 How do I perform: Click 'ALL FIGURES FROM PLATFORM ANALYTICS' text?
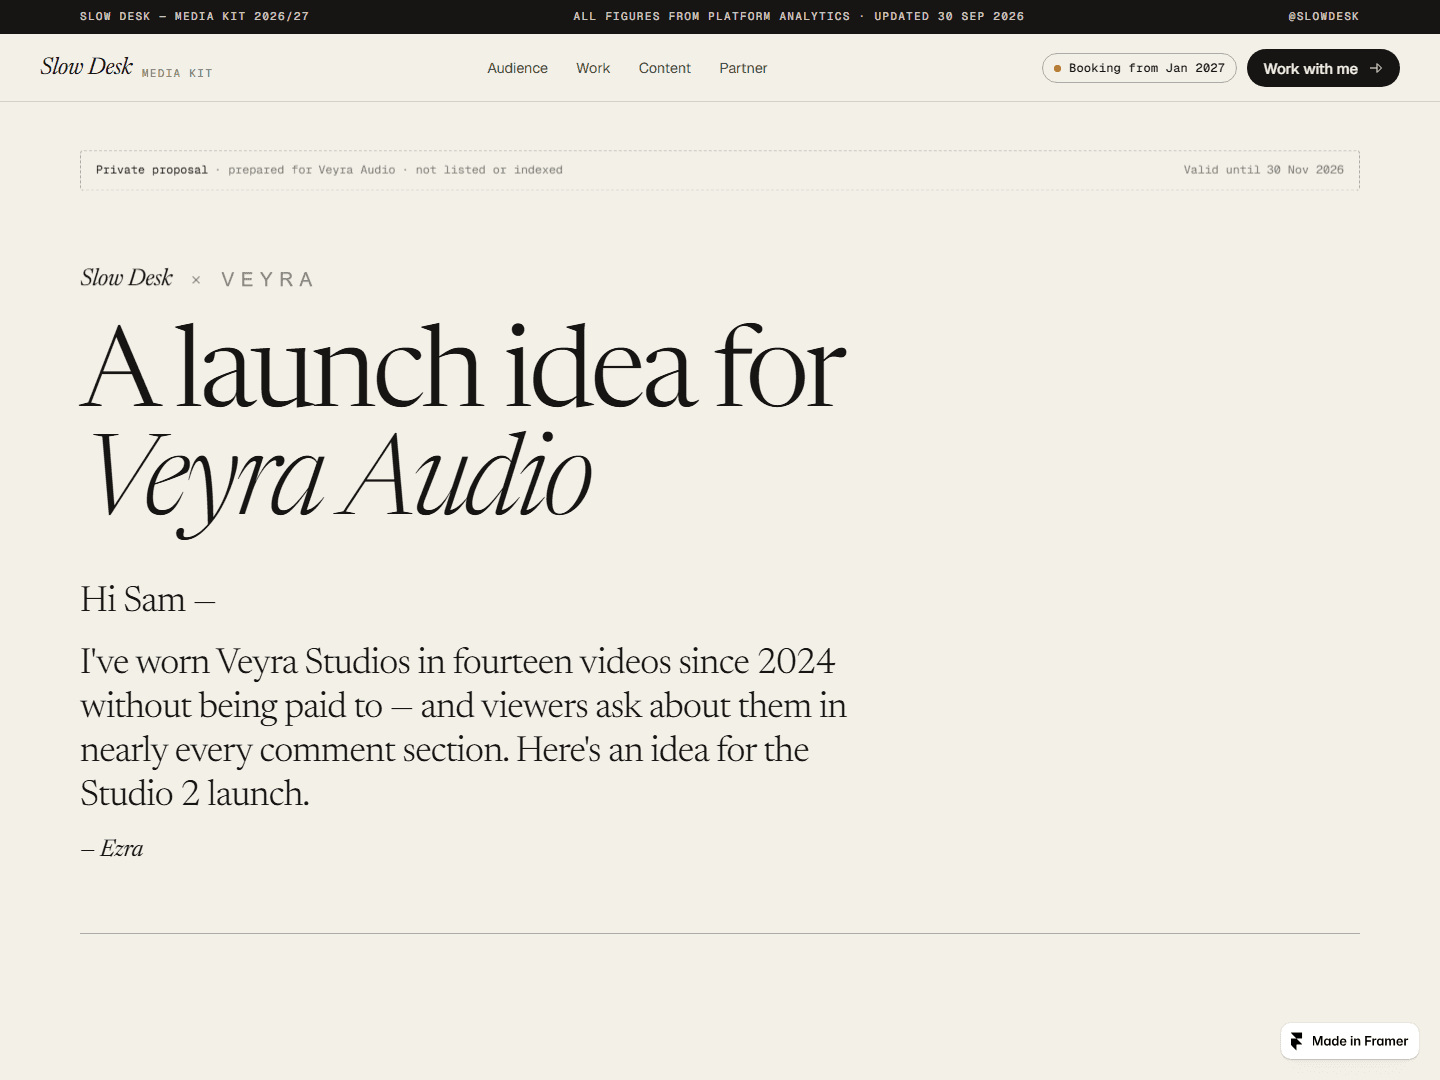(711, 17)
